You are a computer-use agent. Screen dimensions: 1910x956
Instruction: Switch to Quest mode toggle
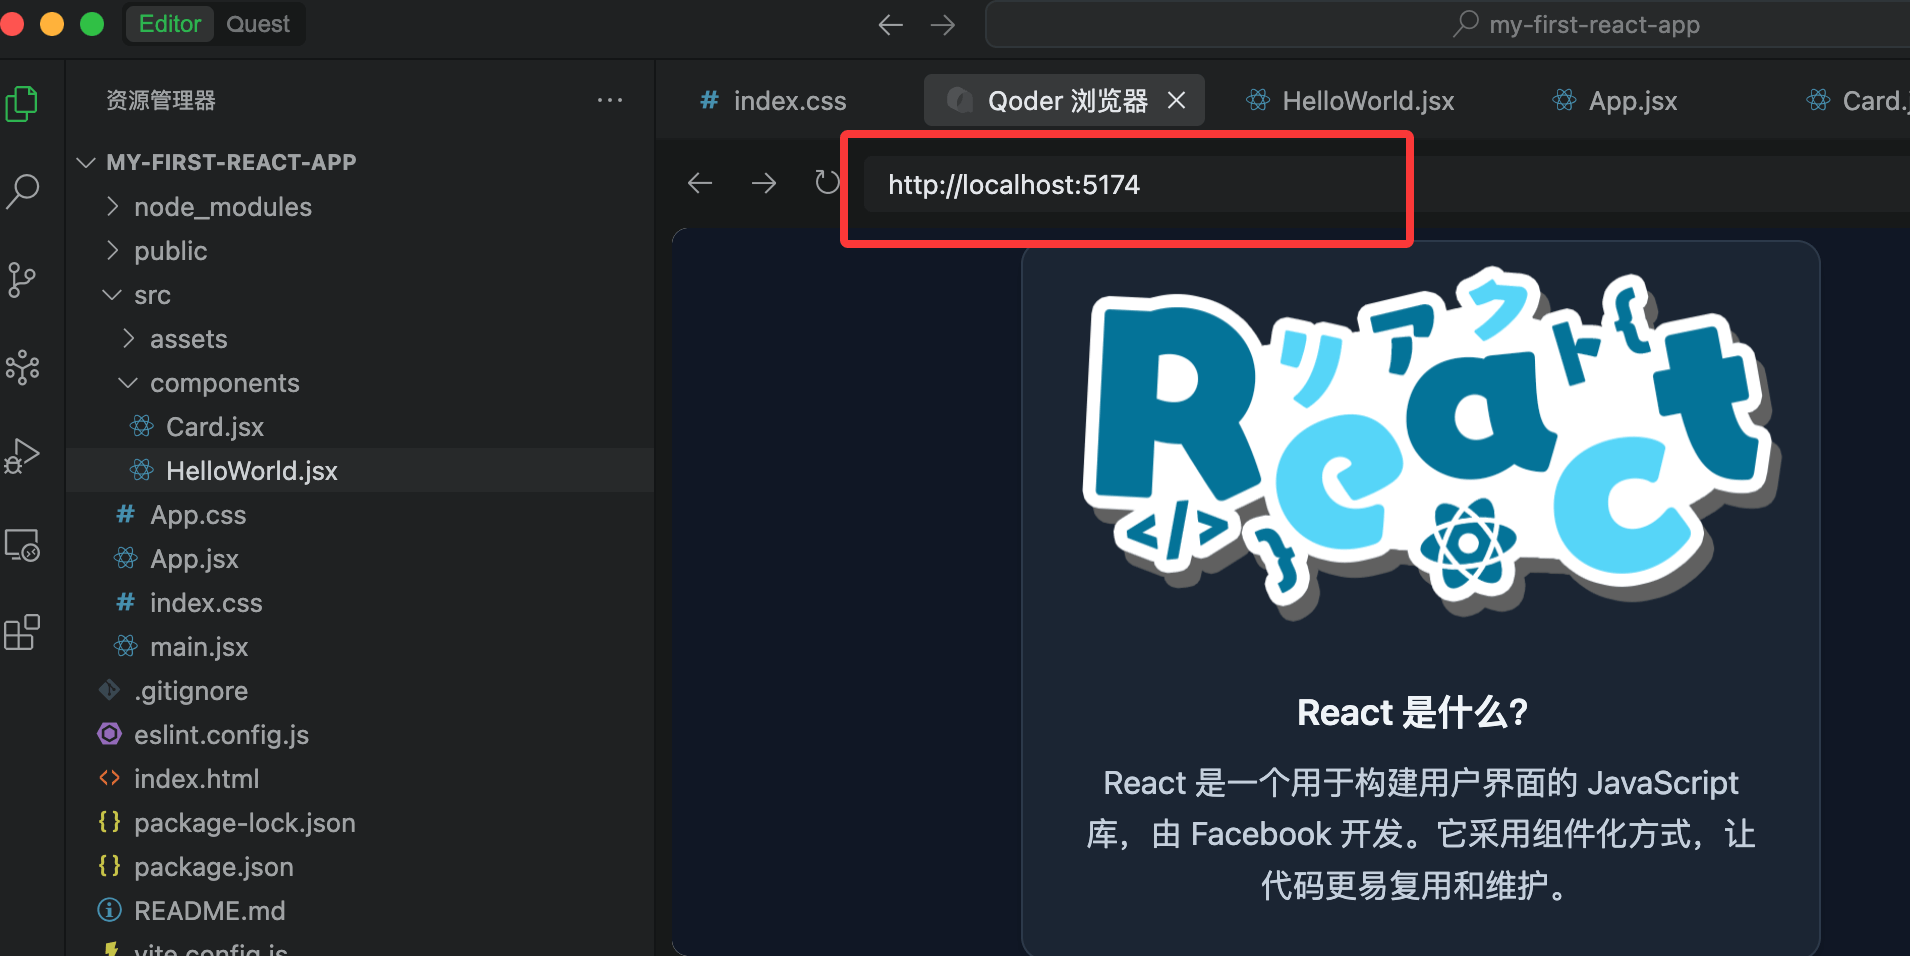click(x=257, y=24)
